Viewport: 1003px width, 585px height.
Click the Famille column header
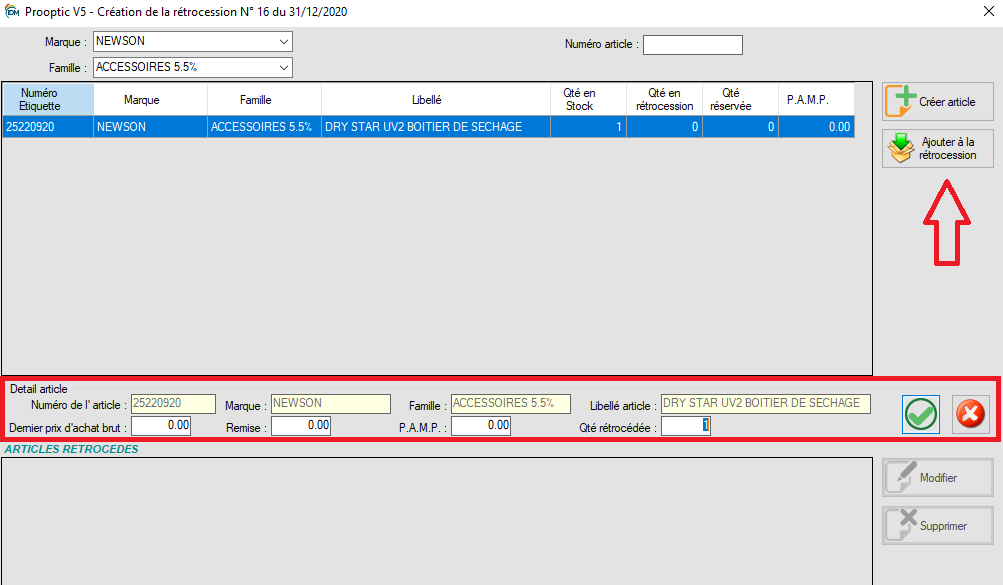264,100
